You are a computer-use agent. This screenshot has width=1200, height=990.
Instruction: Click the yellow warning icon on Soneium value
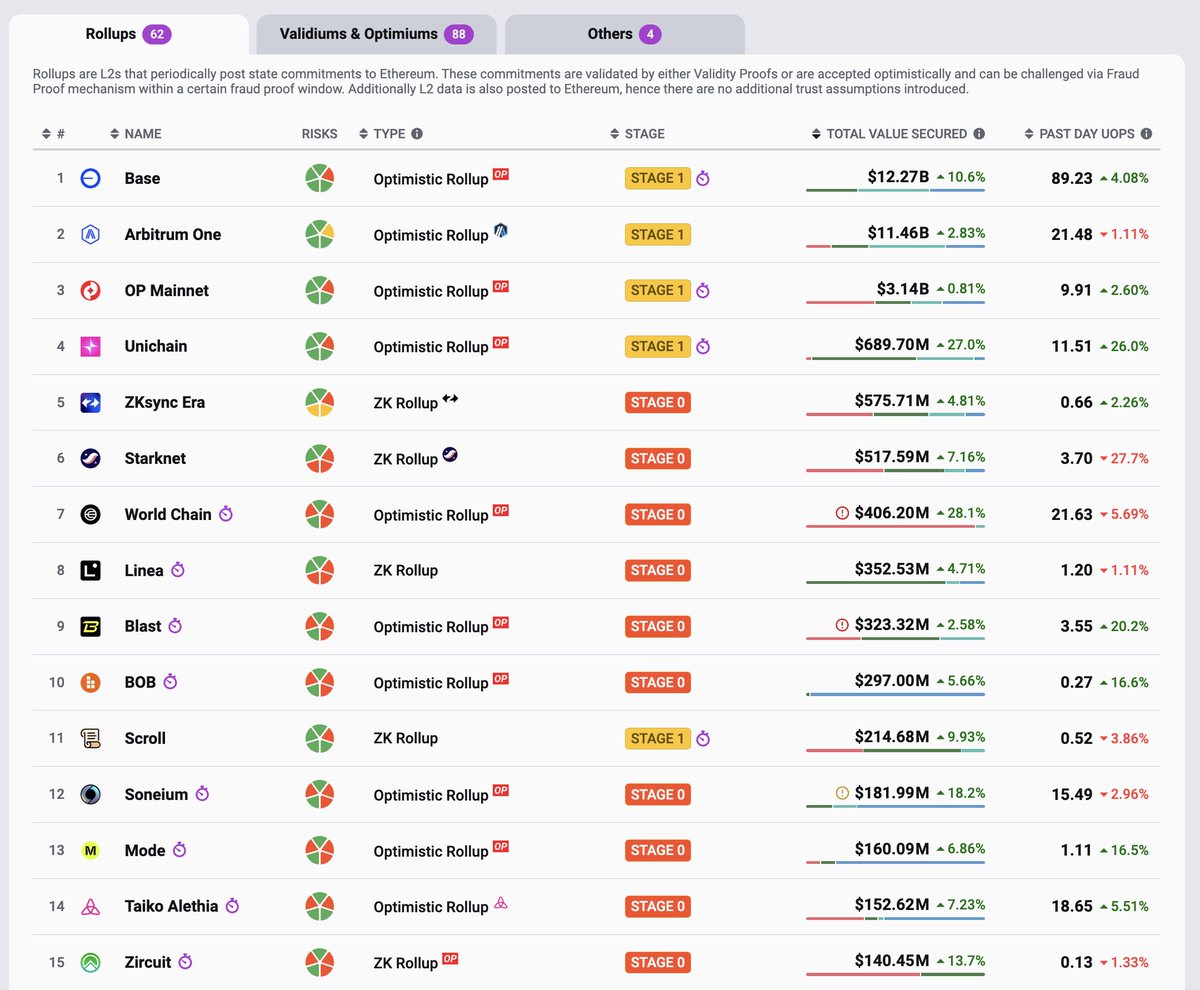coord(842,794)
